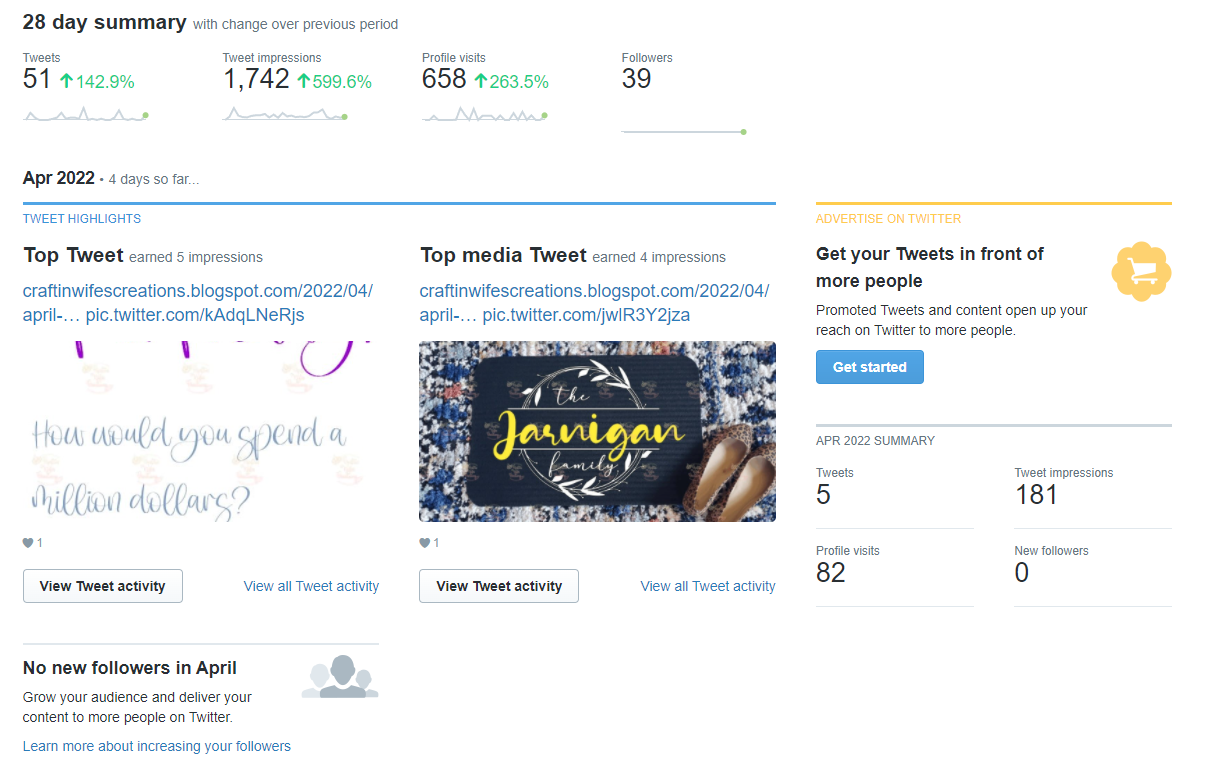Click April Tweet impressions value 181

(1036, 494)
